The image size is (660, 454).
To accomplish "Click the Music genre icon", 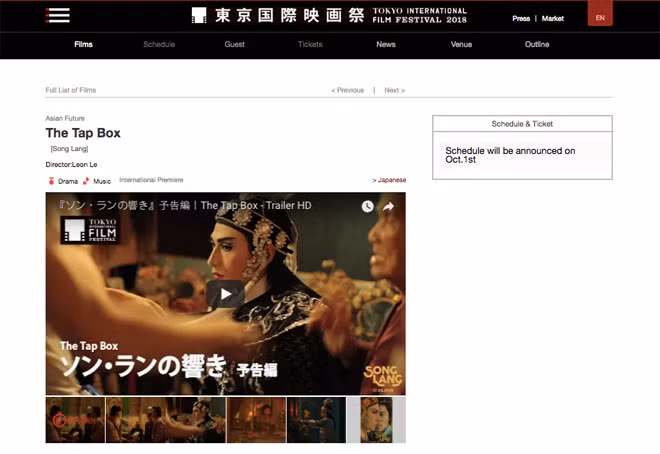I will coord(86,181).
